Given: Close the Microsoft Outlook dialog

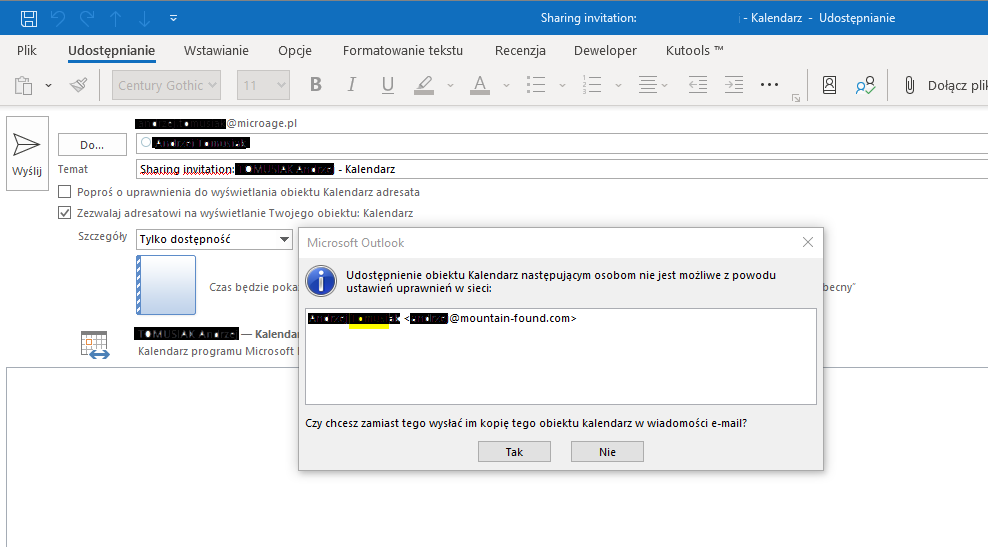Looking at the screenshot, I should click(x=808, y=242).
